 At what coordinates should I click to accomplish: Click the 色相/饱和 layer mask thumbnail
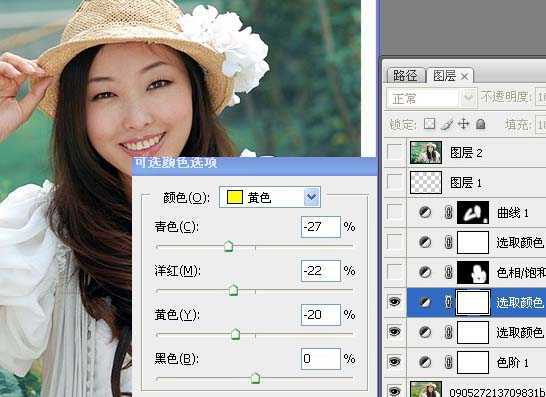[x=473, y=272]
